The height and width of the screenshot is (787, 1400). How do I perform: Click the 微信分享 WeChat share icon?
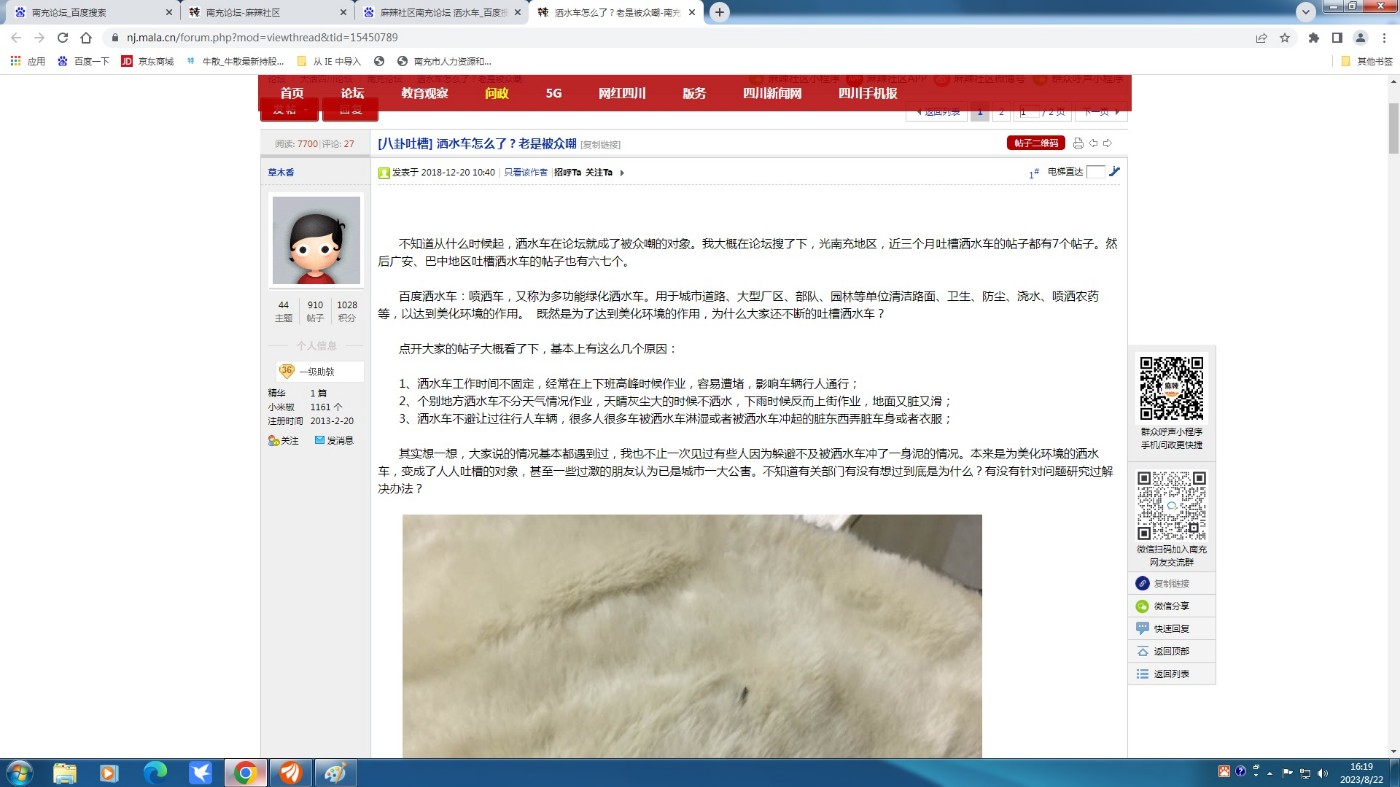(1143, 606)
